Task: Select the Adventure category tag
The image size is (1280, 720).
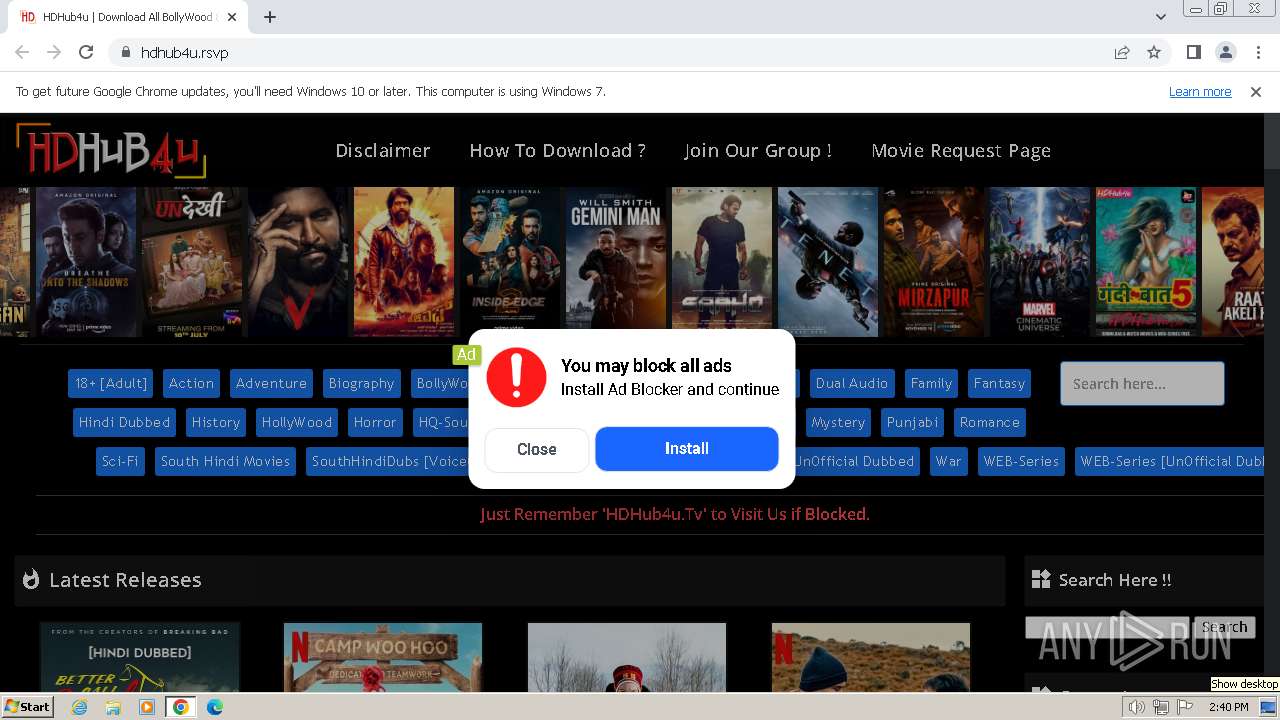Action: coord(271,383)
